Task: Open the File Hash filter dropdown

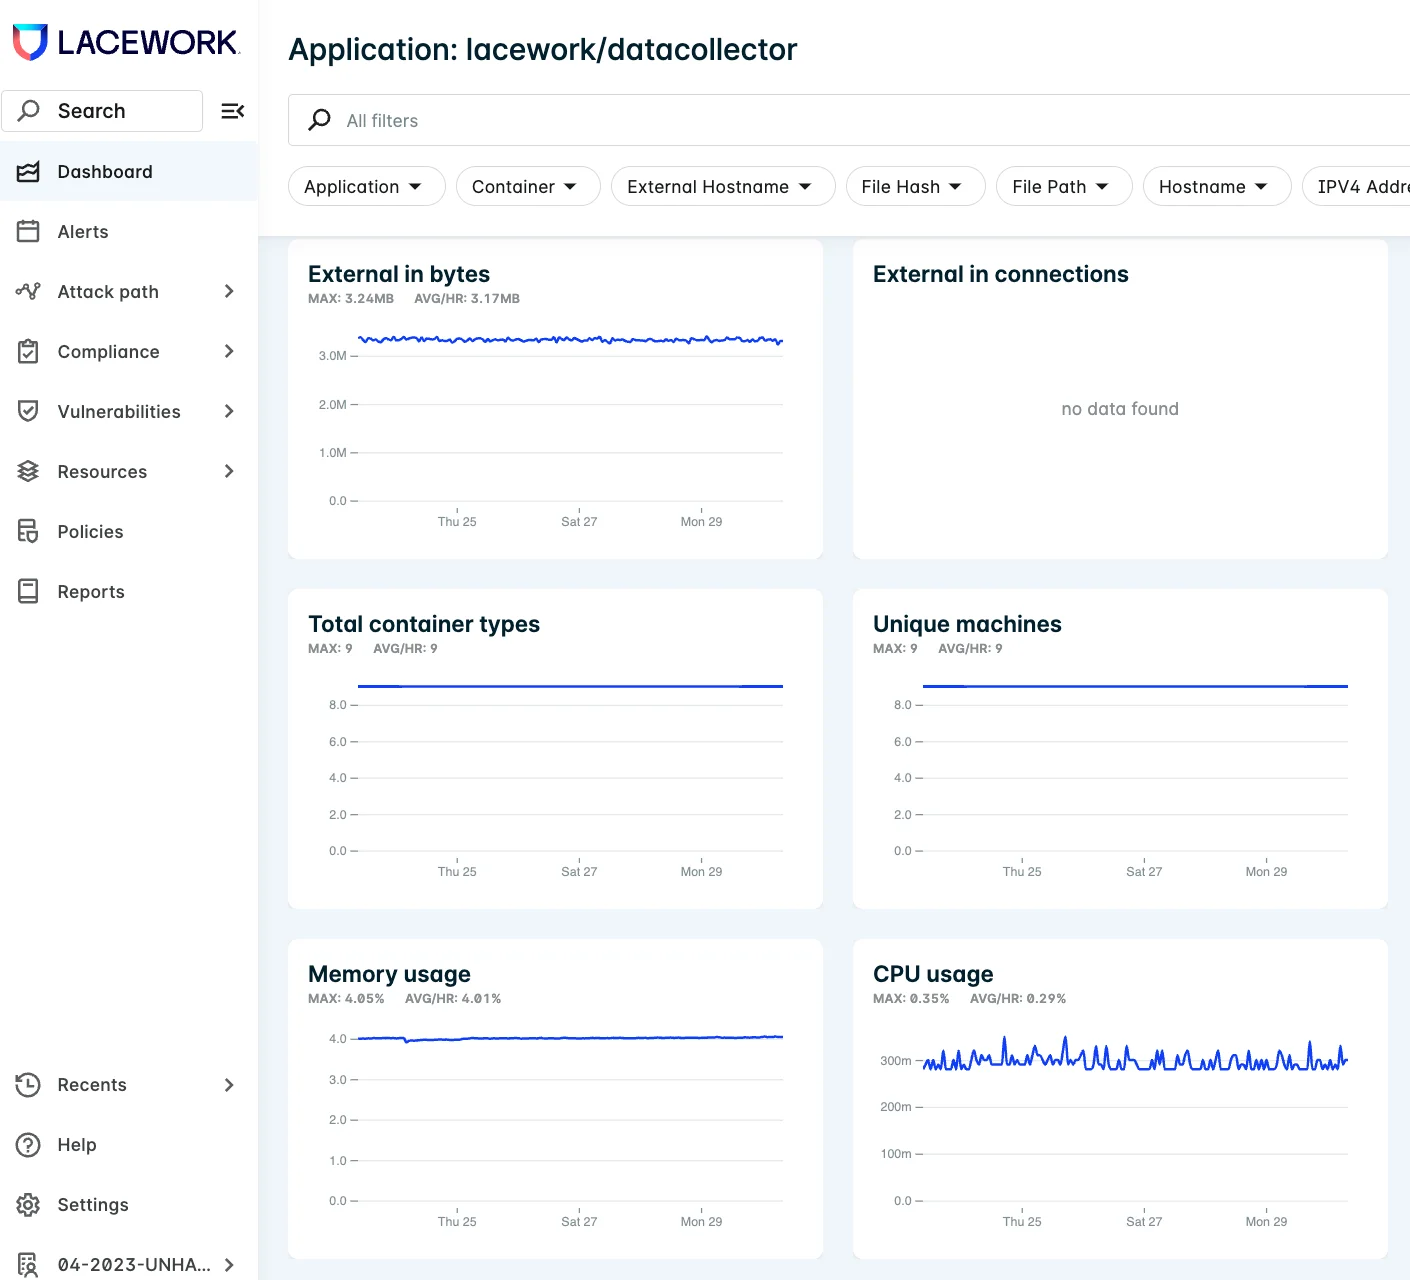Action: tap(915, 186)
